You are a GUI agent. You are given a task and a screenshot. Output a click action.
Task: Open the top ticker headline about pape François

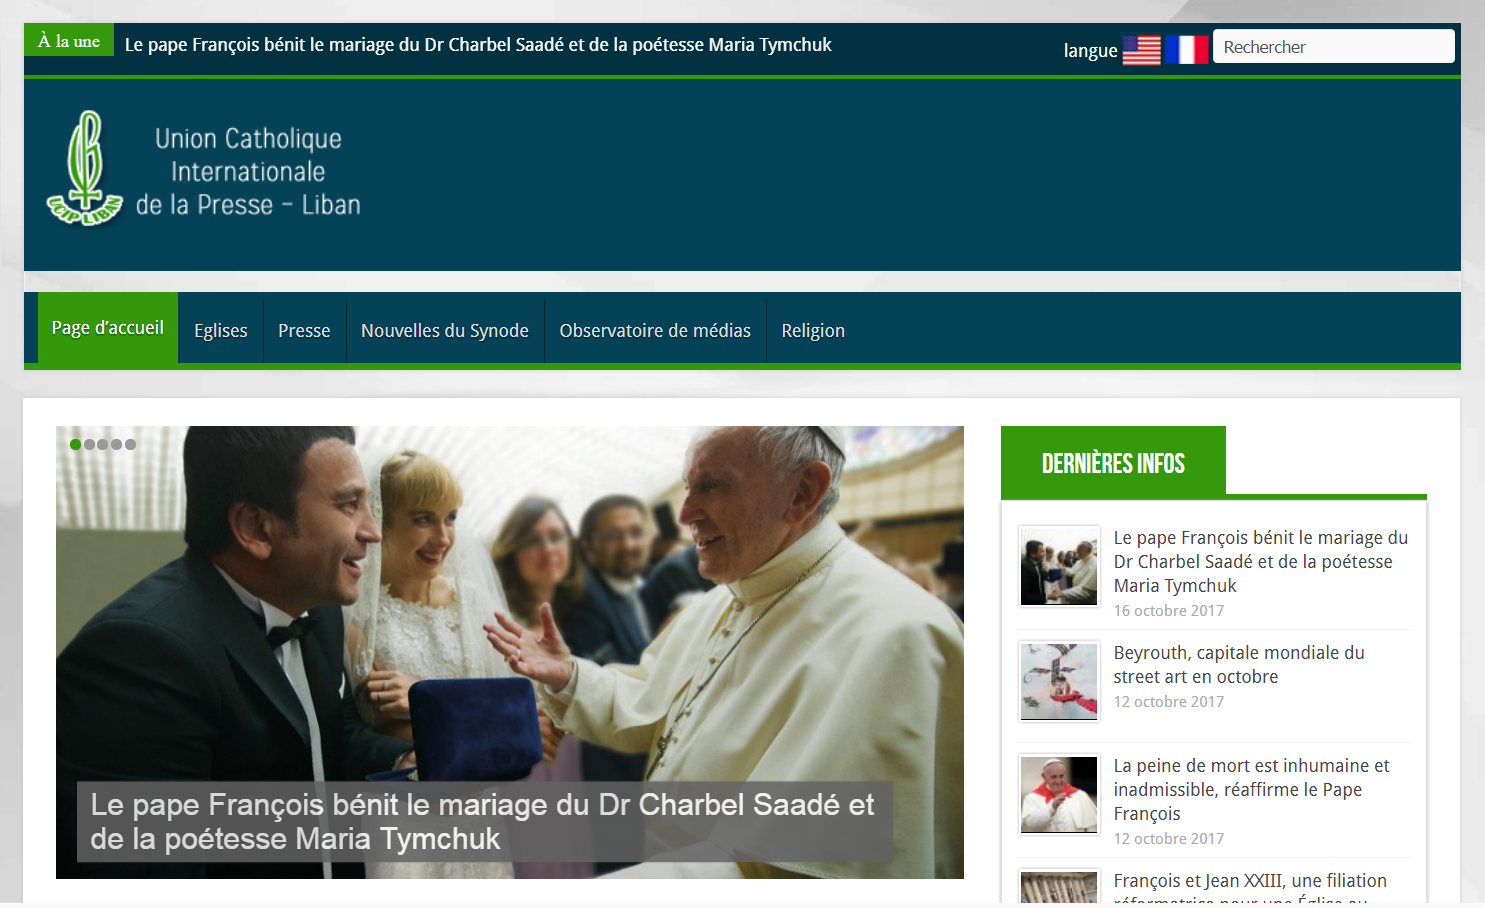tap(478, 45)
